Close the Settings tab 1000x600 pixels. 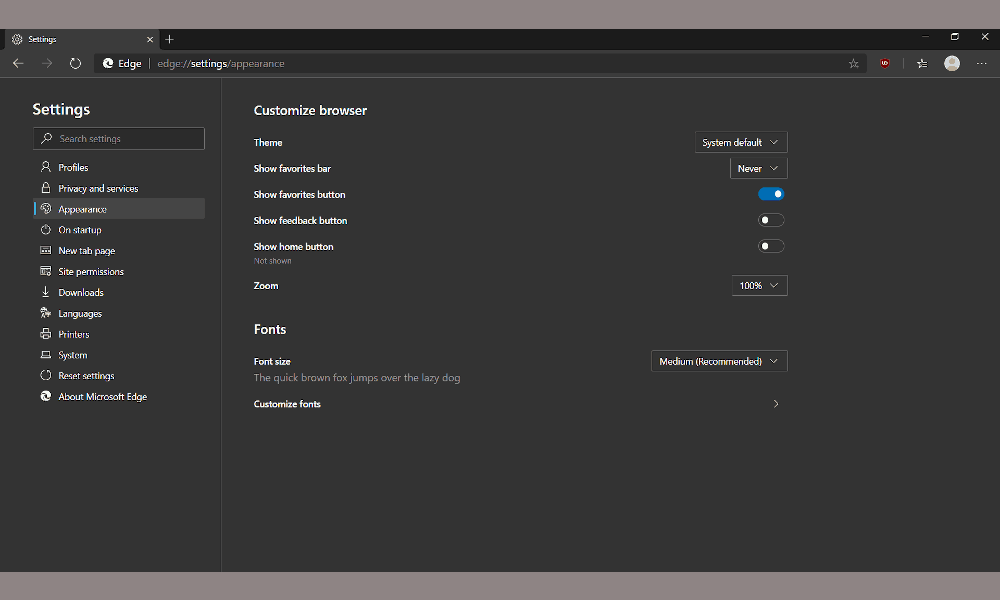pos(150,40)
